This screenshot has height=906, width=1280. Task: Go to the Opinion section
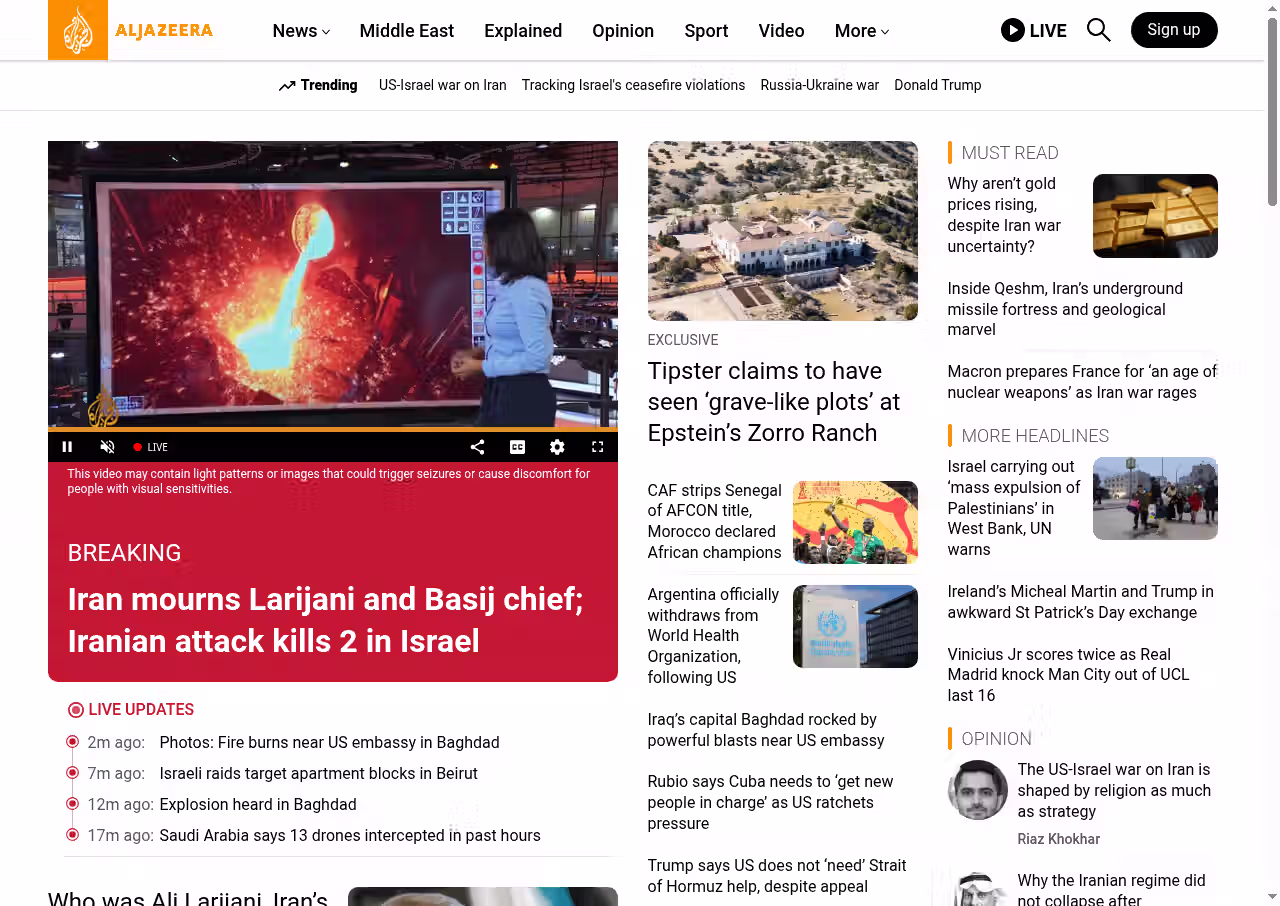click(x=622, y=31)
